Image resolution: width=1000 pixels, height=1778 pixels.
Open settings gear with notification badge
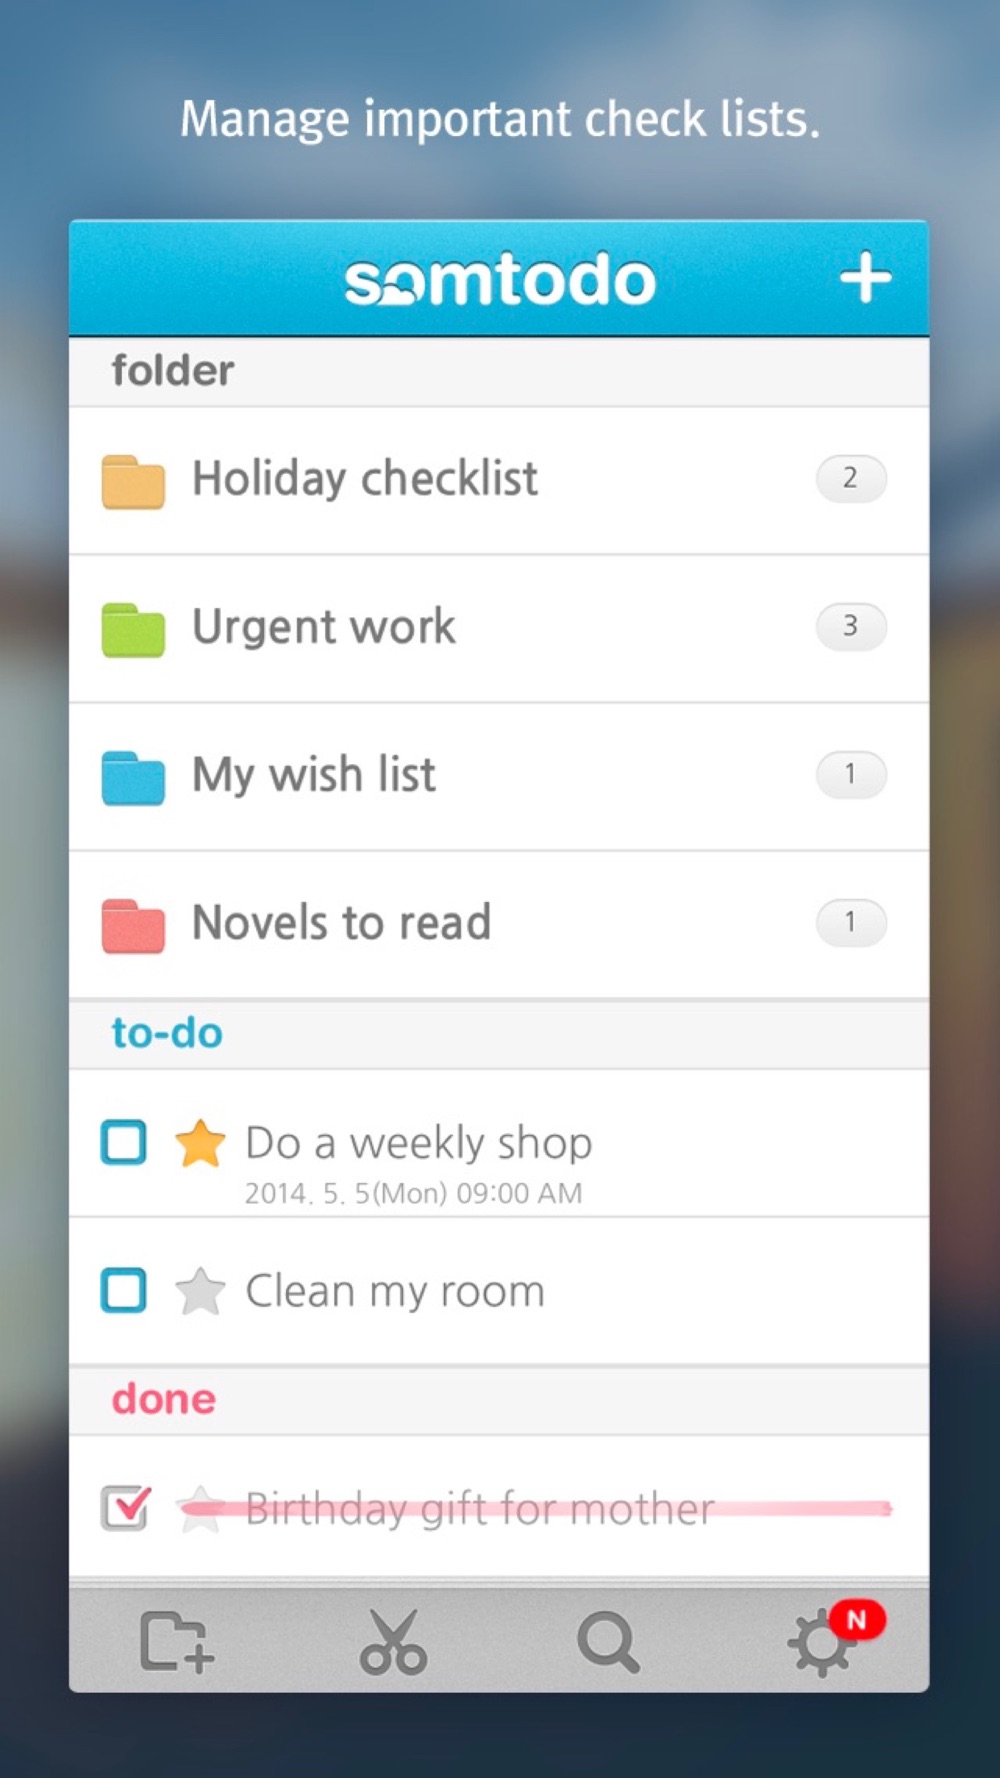pyautogui.click(x=823, y=1643)
